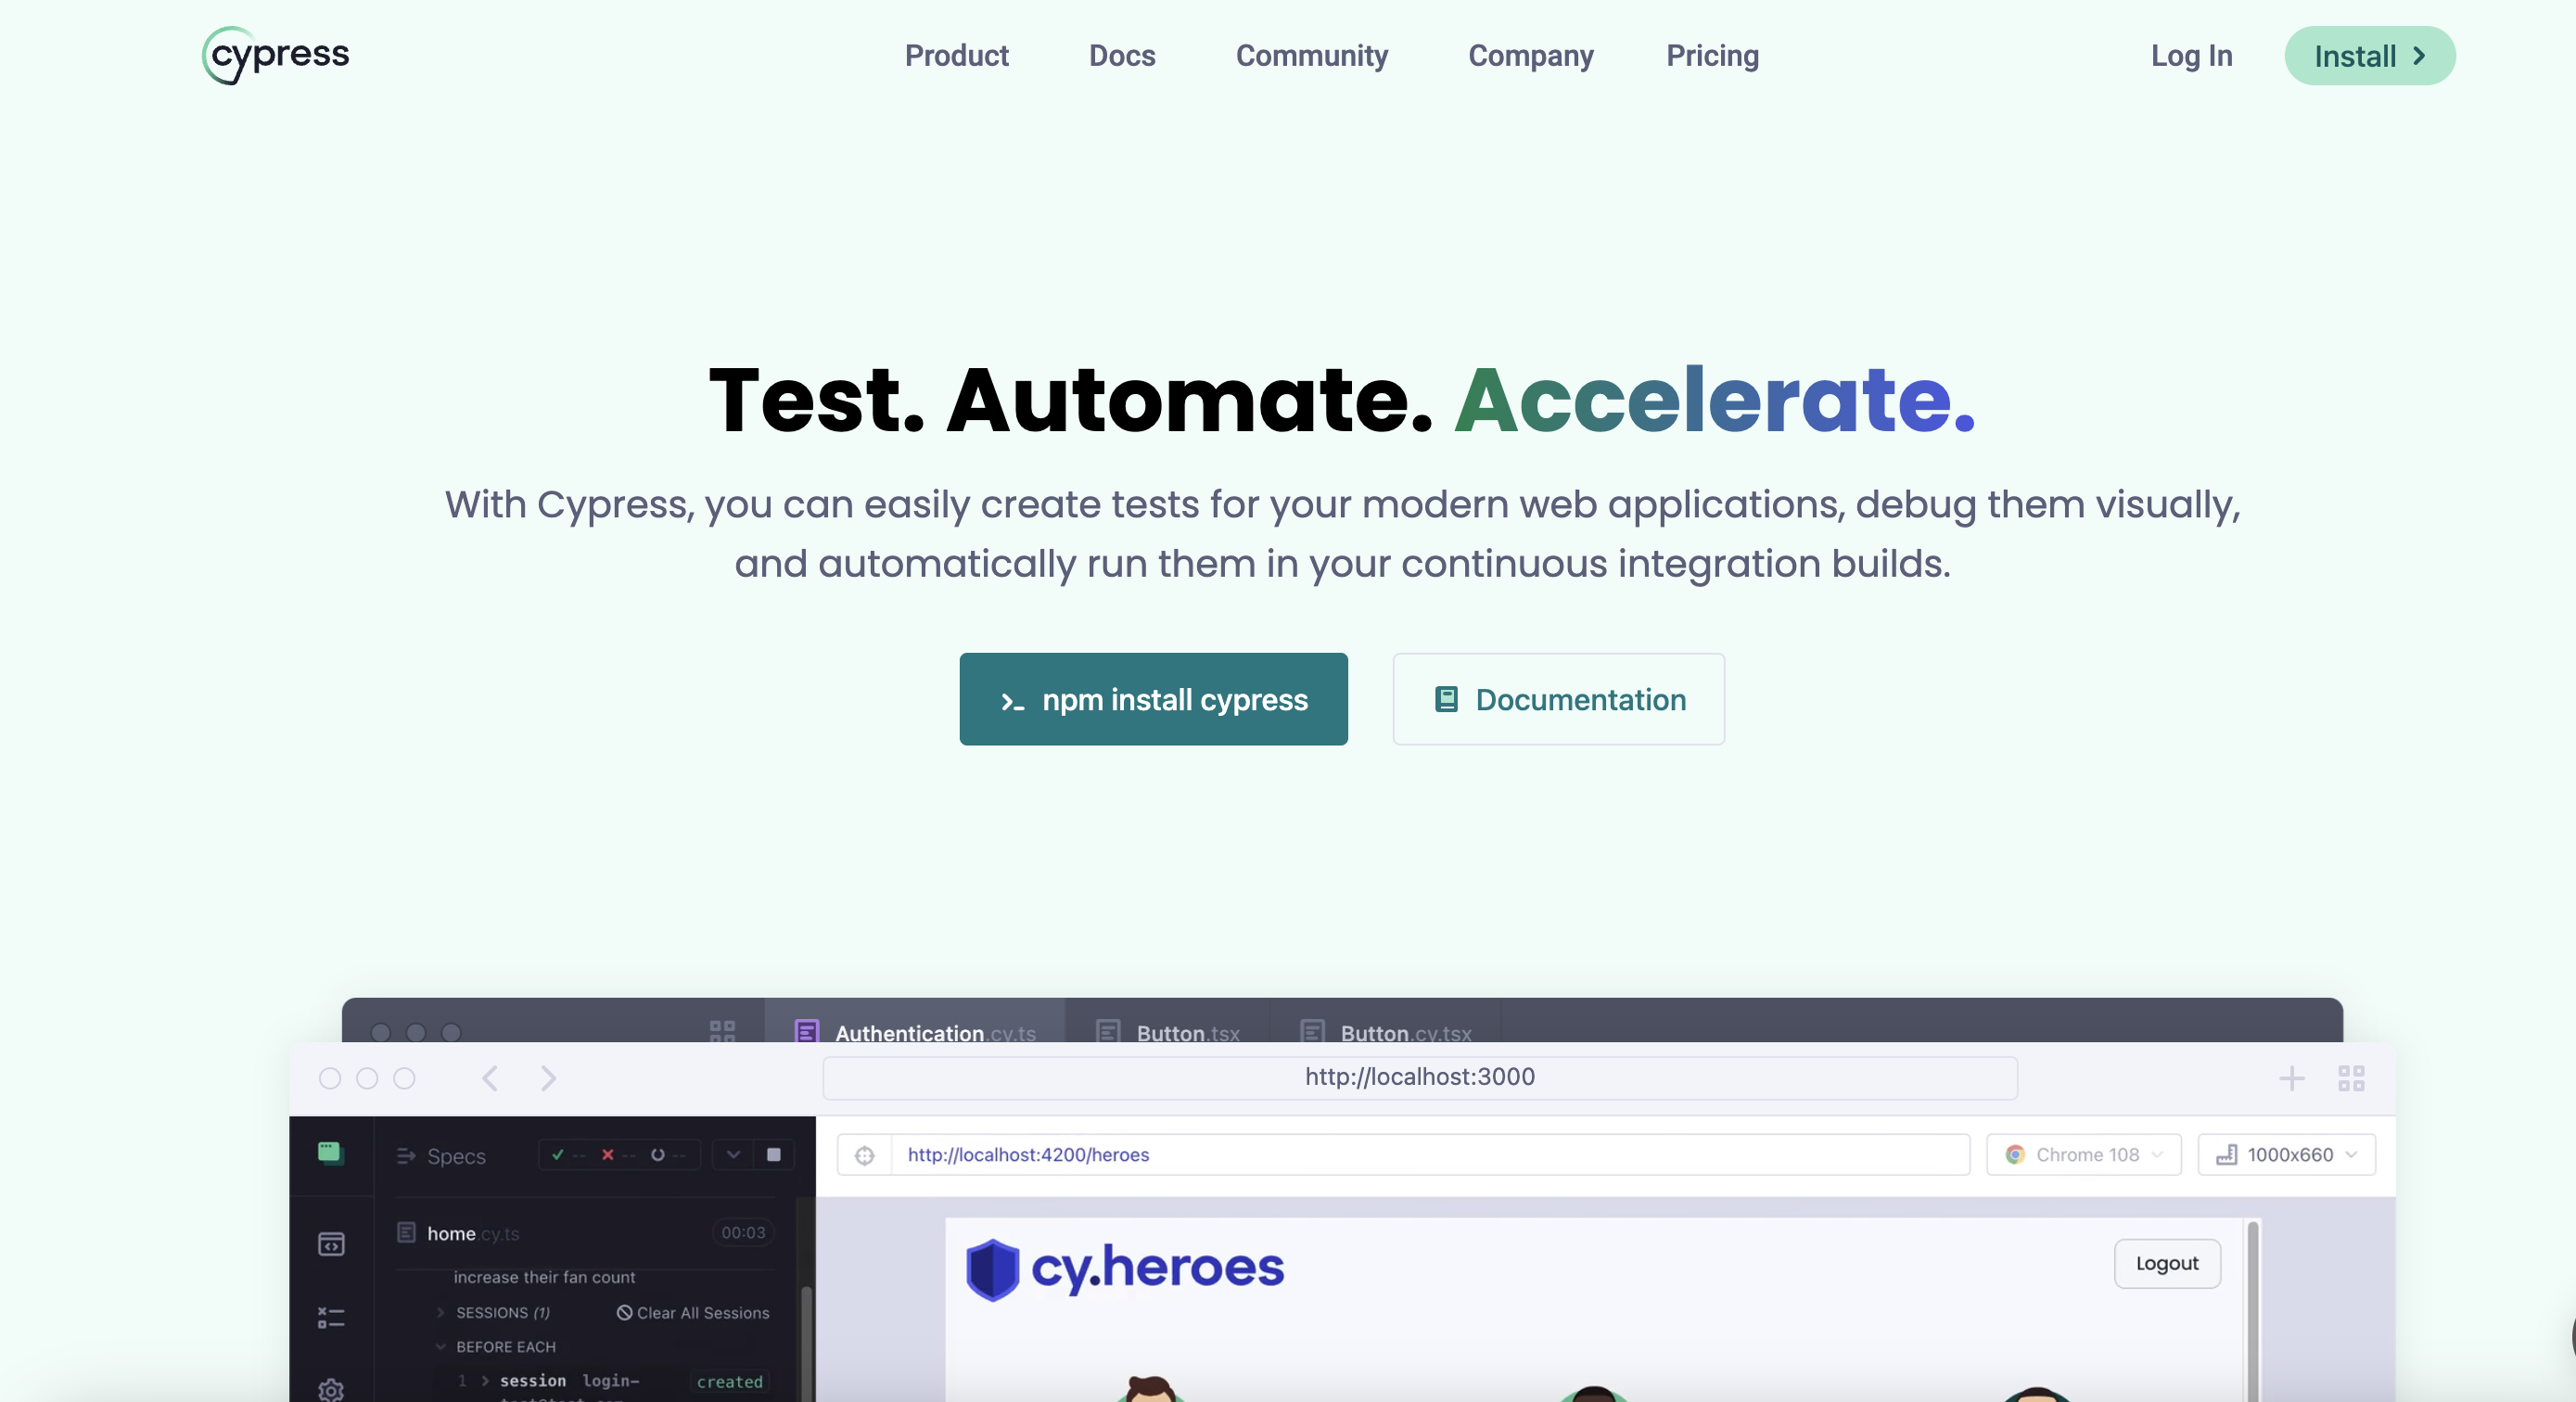Click the Cypress logo
Viewport: 2576px width, 1402px height.
coord(276,55)
